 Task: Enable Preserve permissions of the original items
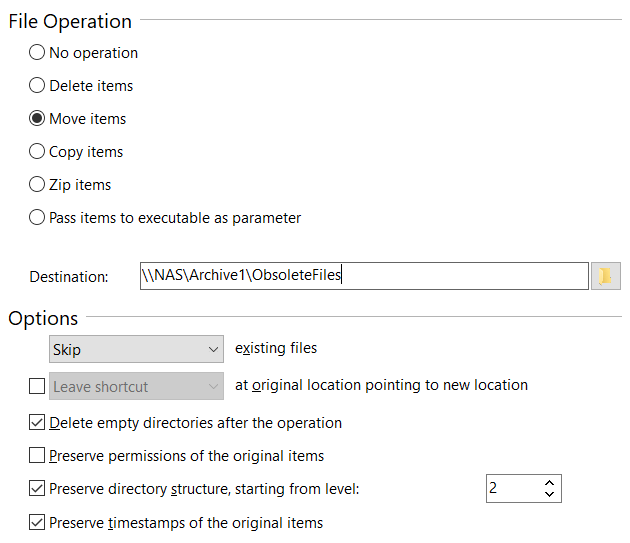click(37, 456)
